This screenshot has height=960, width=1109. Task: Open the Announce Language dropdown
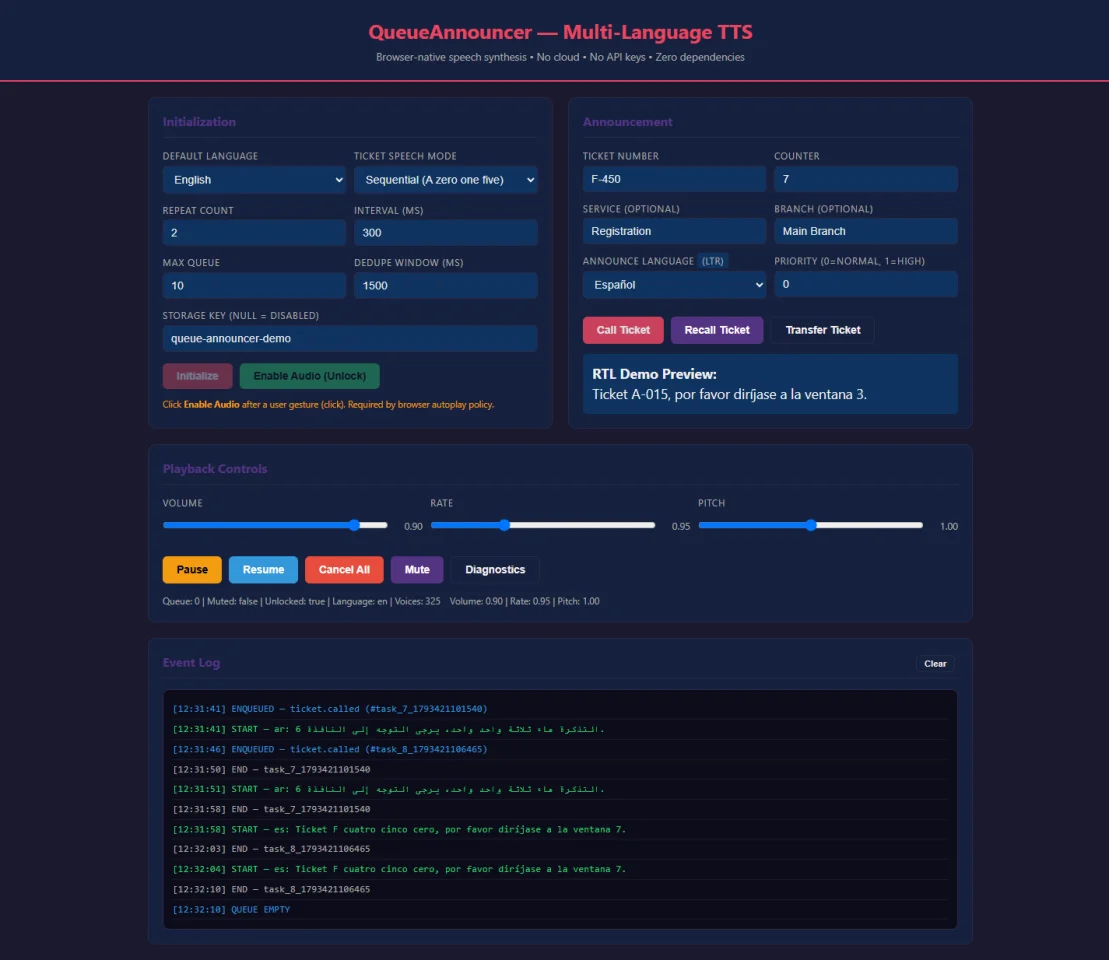[674, 284]
